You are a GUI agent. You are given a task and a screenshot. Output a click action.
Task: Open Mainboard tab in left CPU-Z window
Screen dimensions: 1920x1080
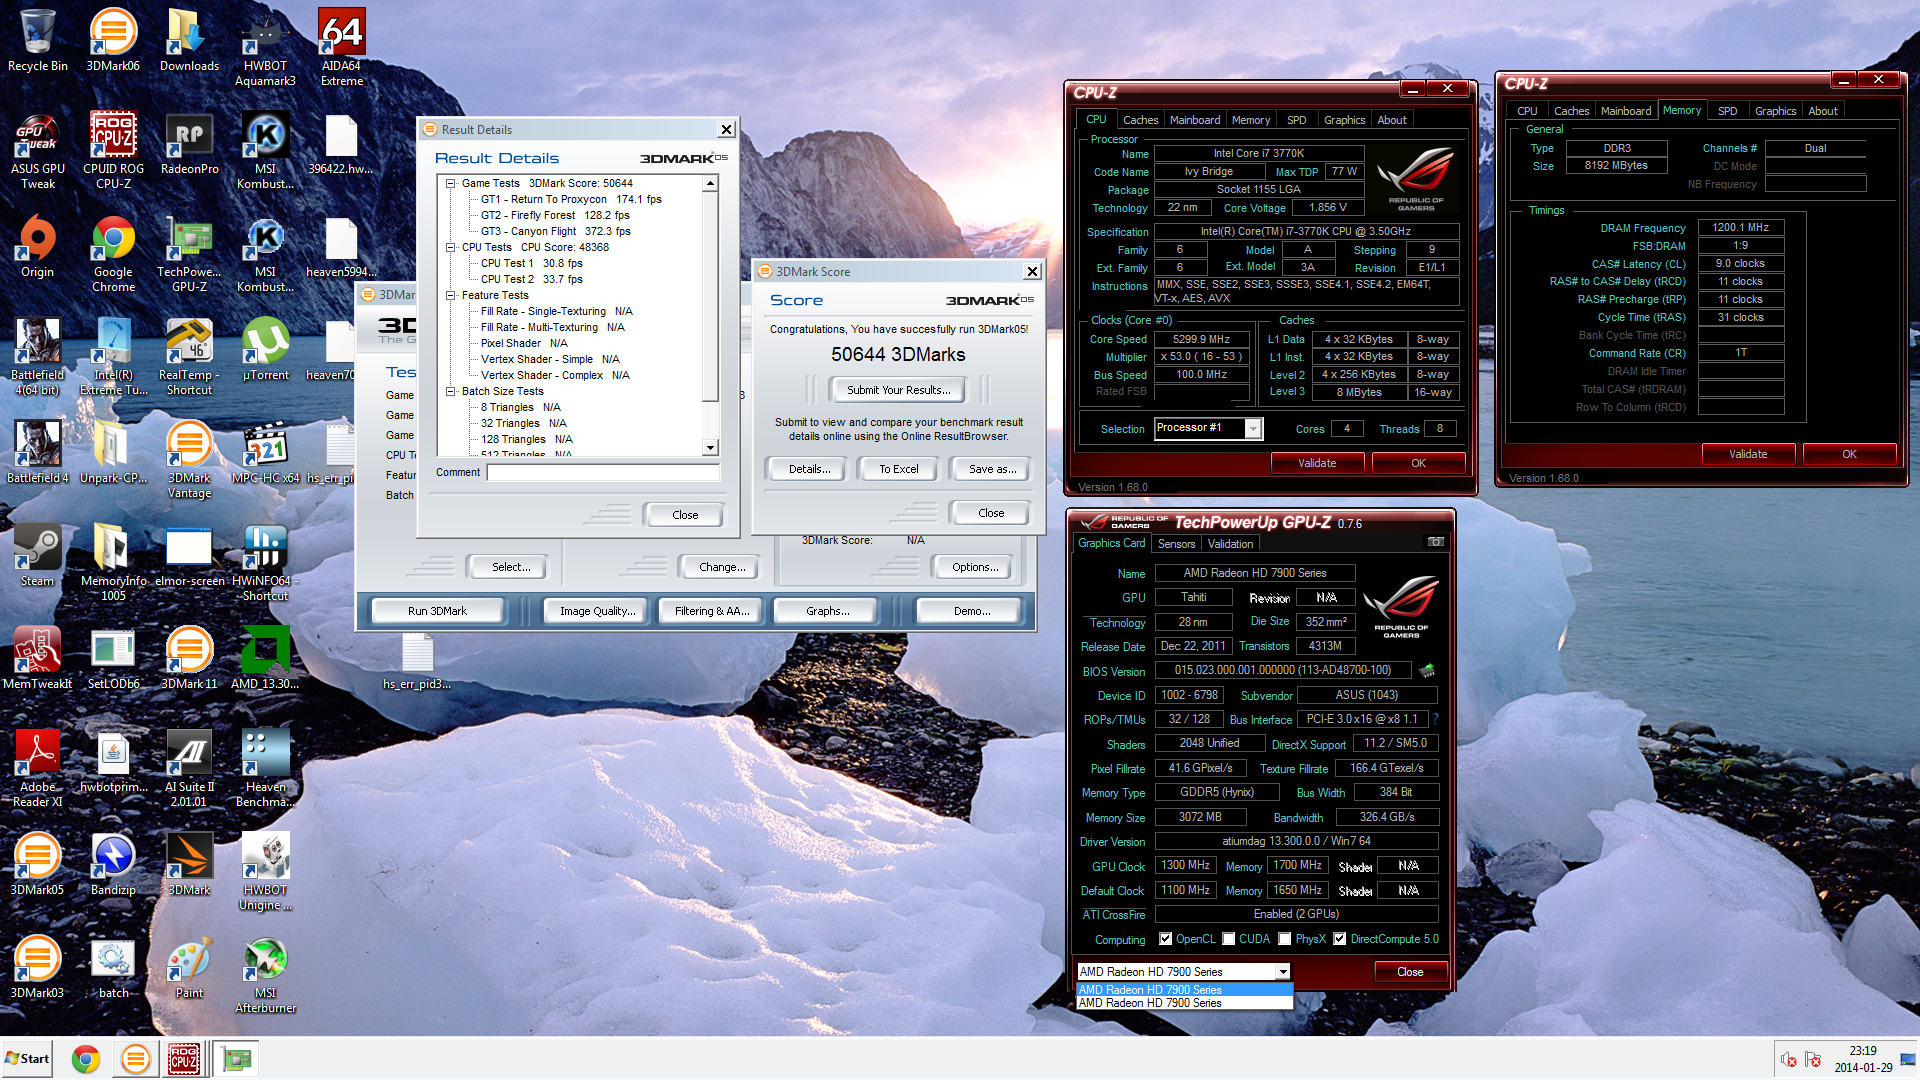[x=1195, y=120]
